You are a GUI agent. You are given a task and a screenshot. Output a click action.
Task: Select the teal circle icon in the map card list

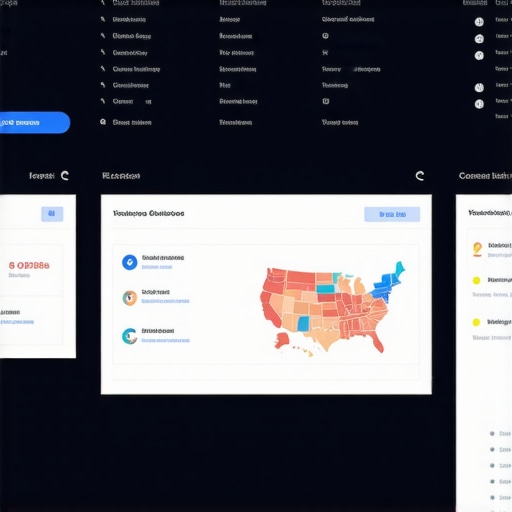pos(130,336)
